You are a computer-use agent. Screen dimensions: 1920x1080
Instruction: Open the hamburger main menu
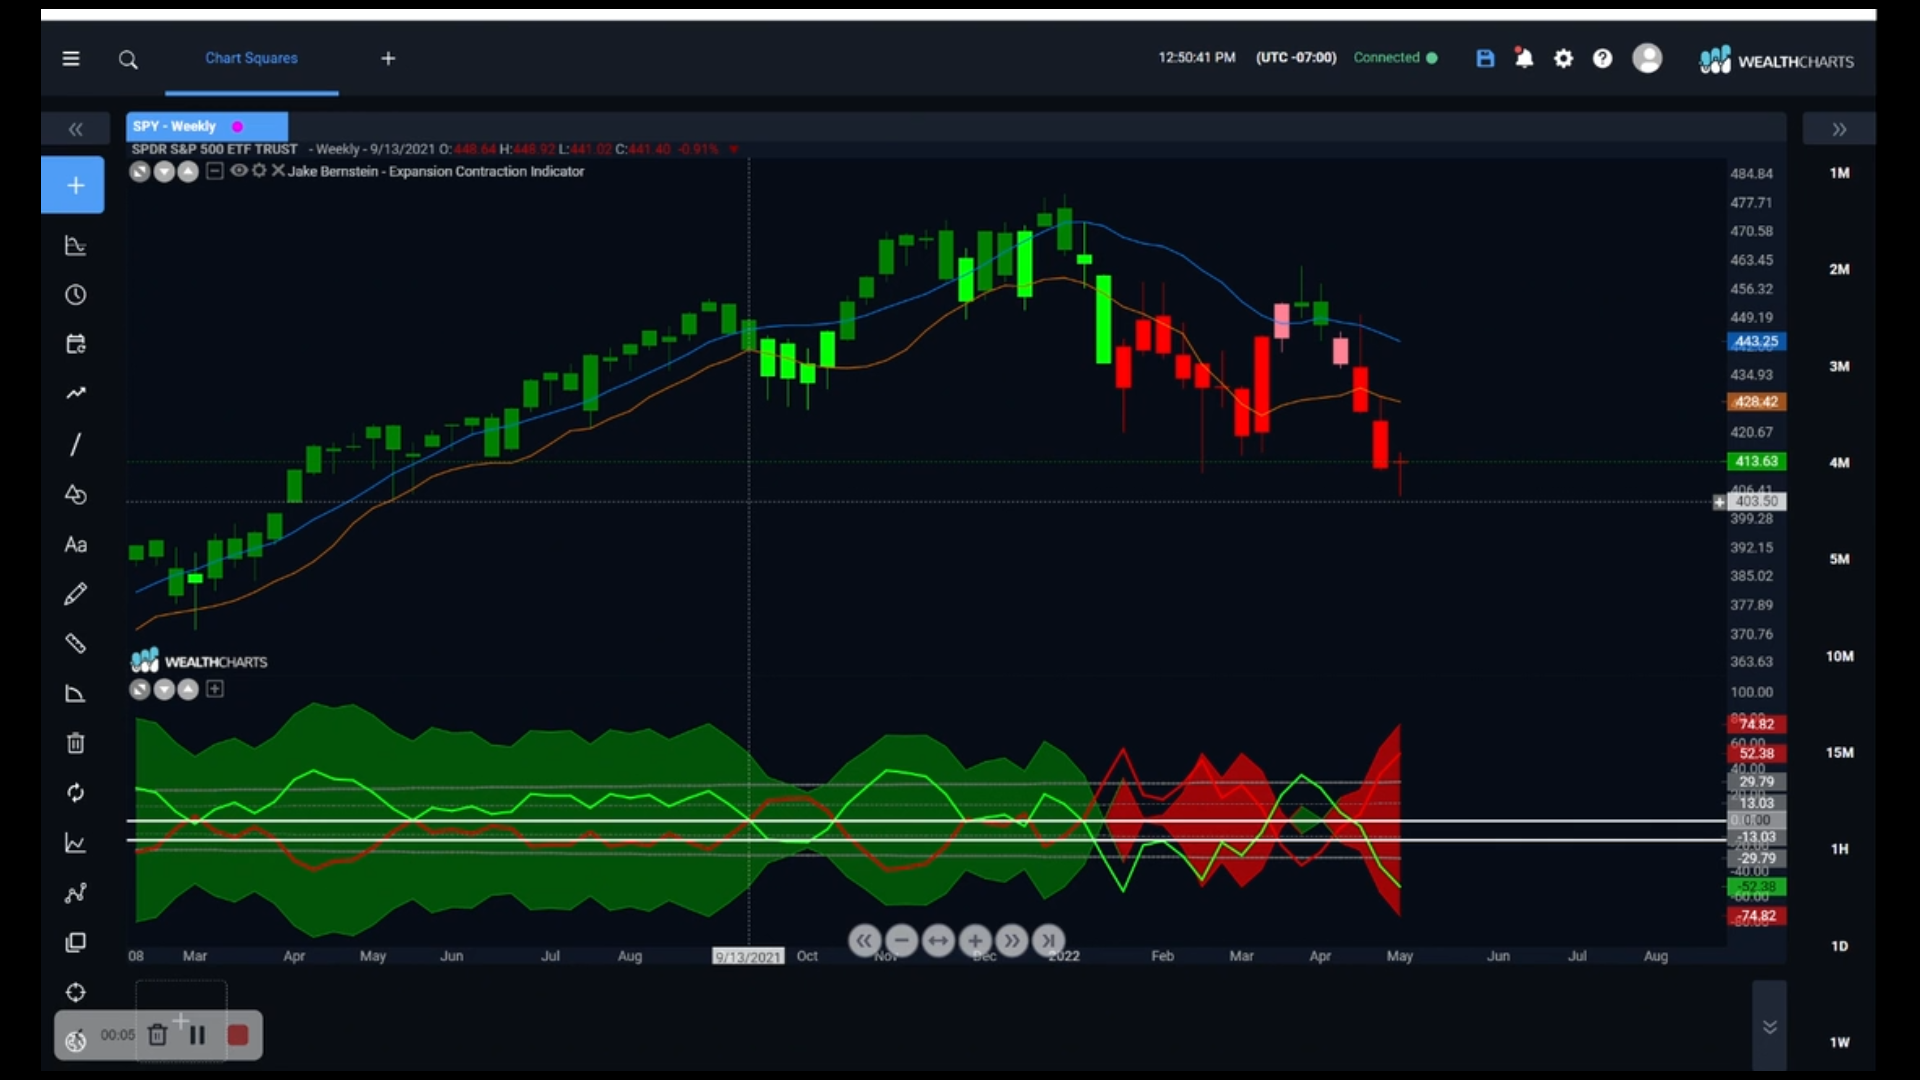[71, 59]
